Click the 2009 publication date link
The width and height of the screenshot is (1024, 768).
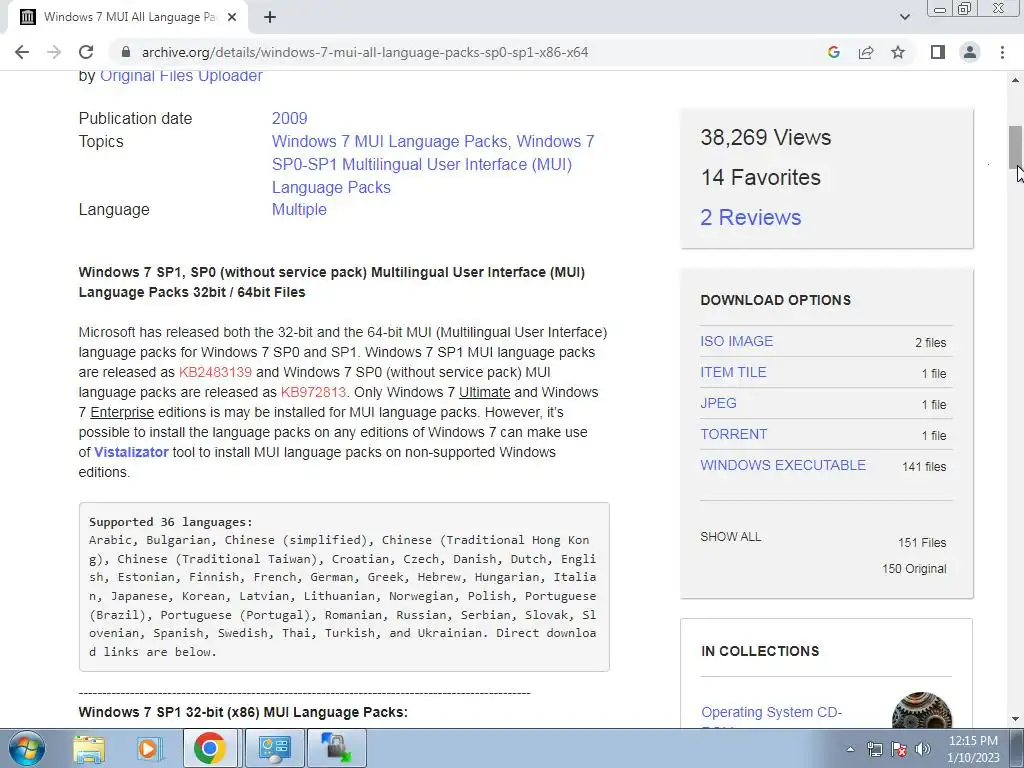(x=289, y=118)
